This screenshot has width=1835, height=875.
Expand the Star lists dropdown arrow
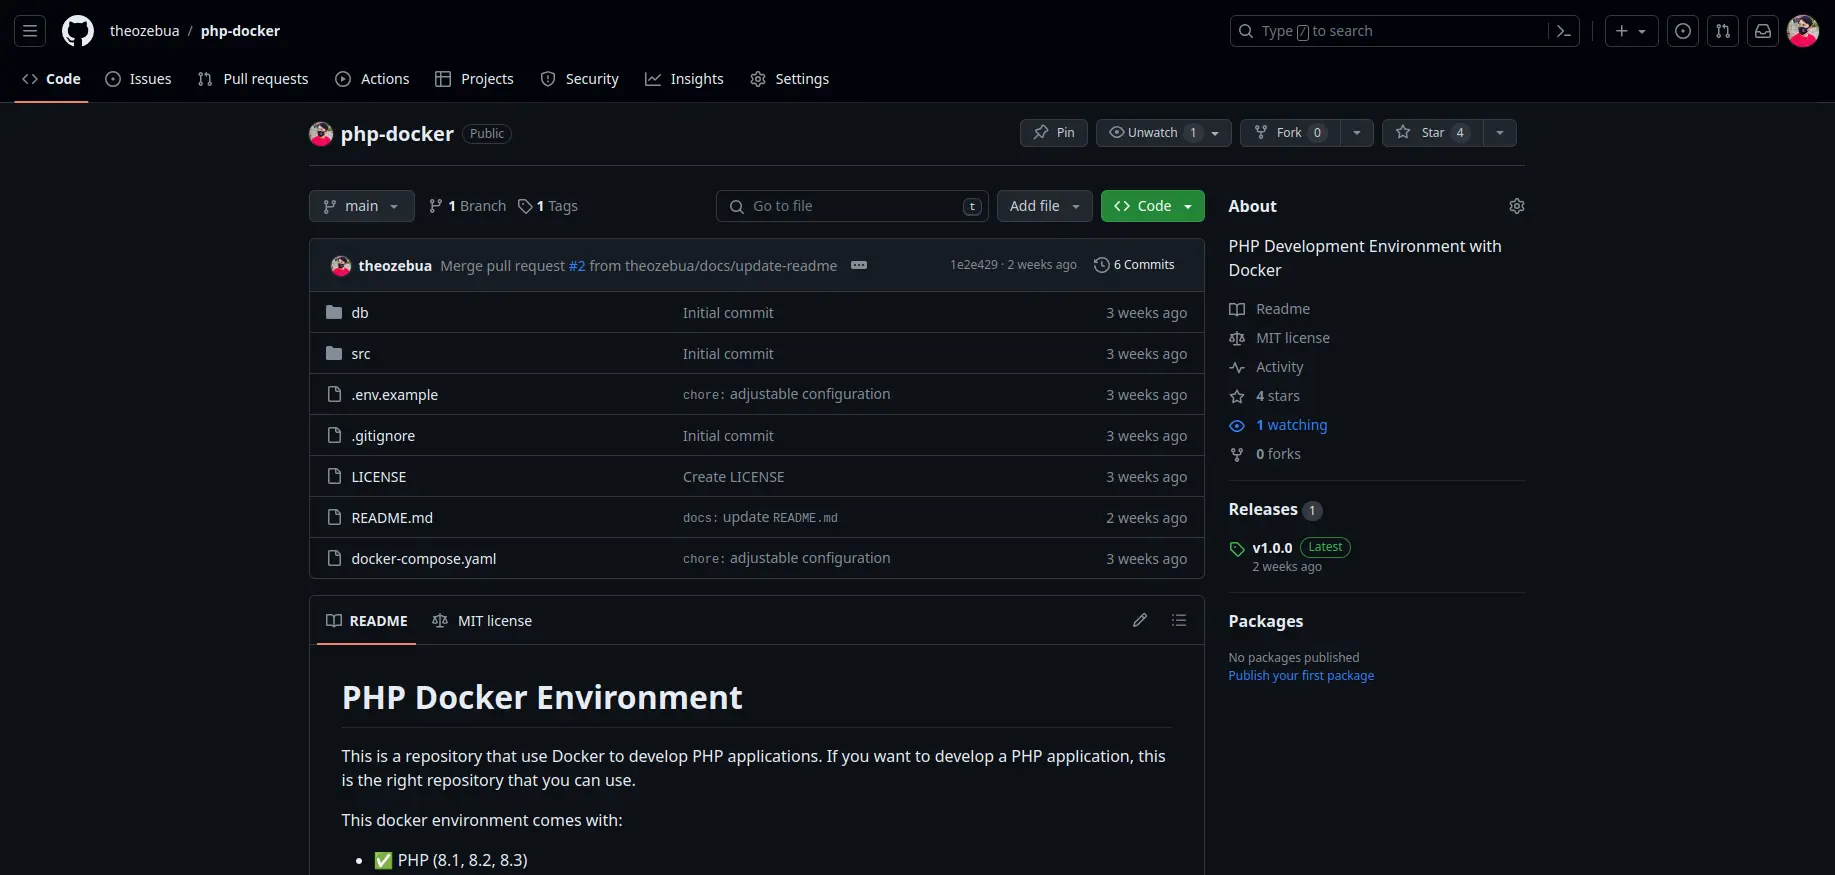click(1499, 133)
